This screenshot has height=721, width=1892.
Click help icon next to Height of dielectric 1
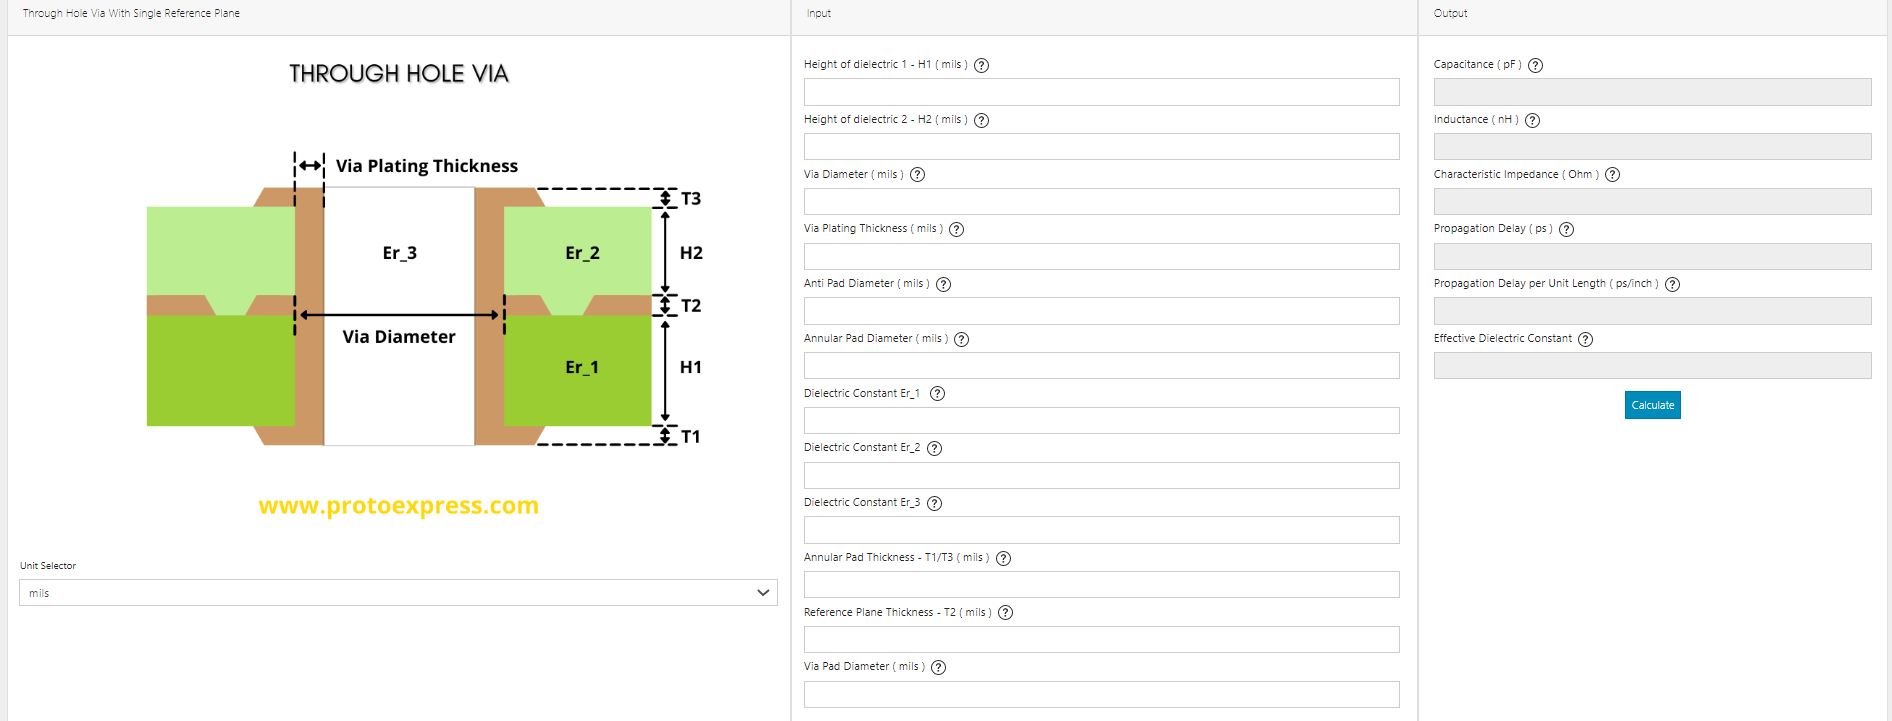point(981,65)
